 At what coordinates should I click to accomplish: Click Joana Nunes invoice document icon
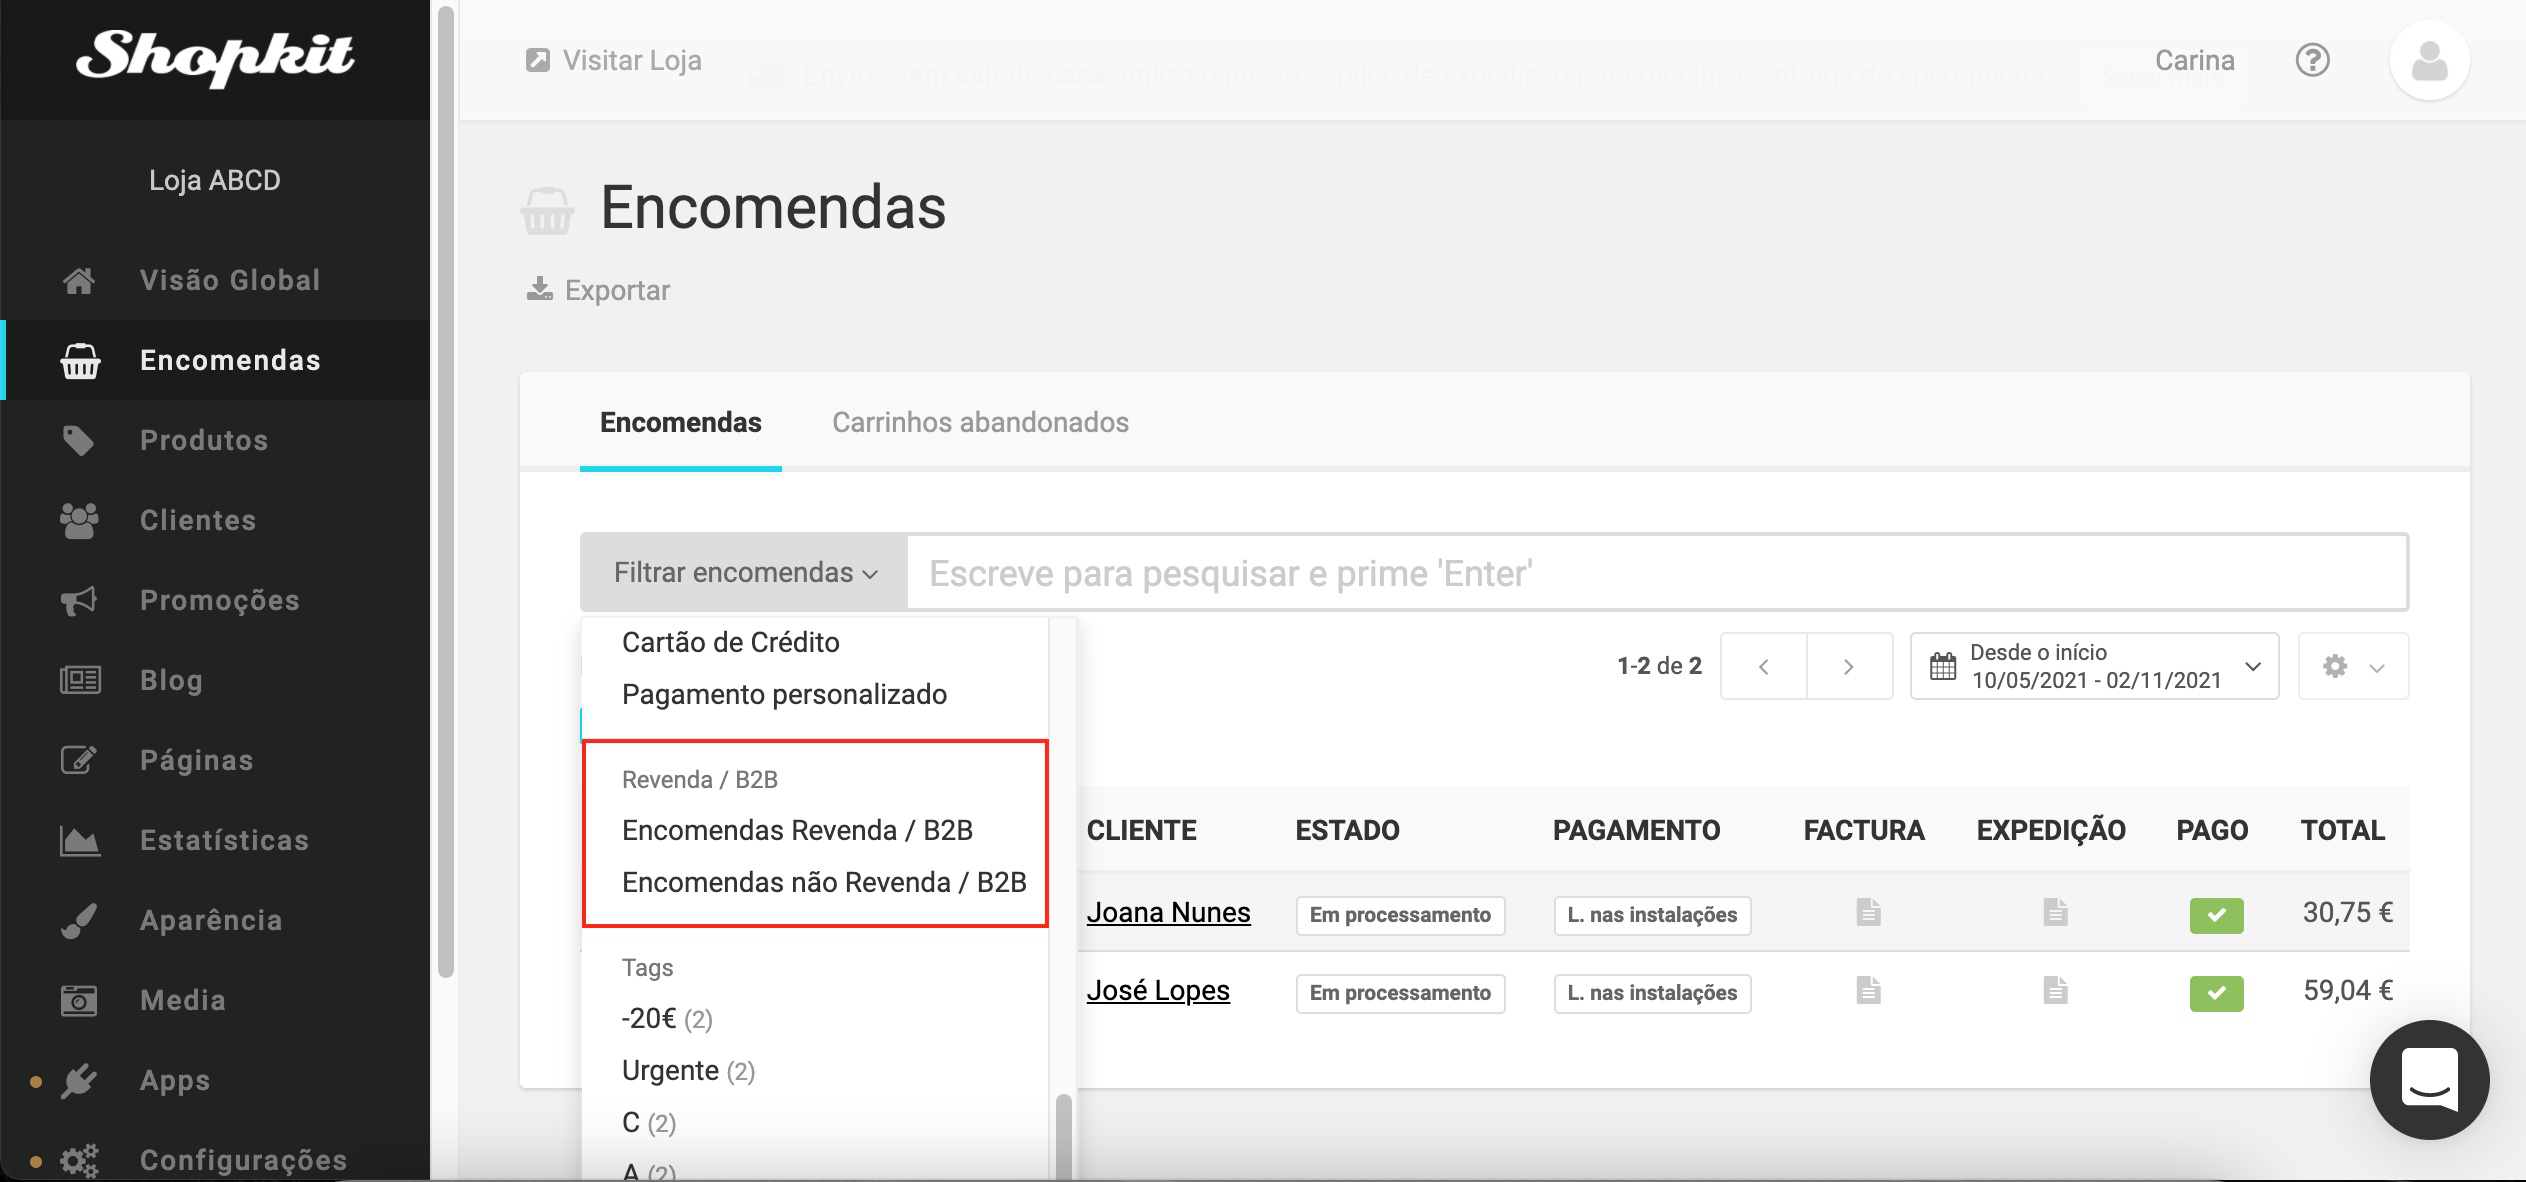(x=1868, y=912)
